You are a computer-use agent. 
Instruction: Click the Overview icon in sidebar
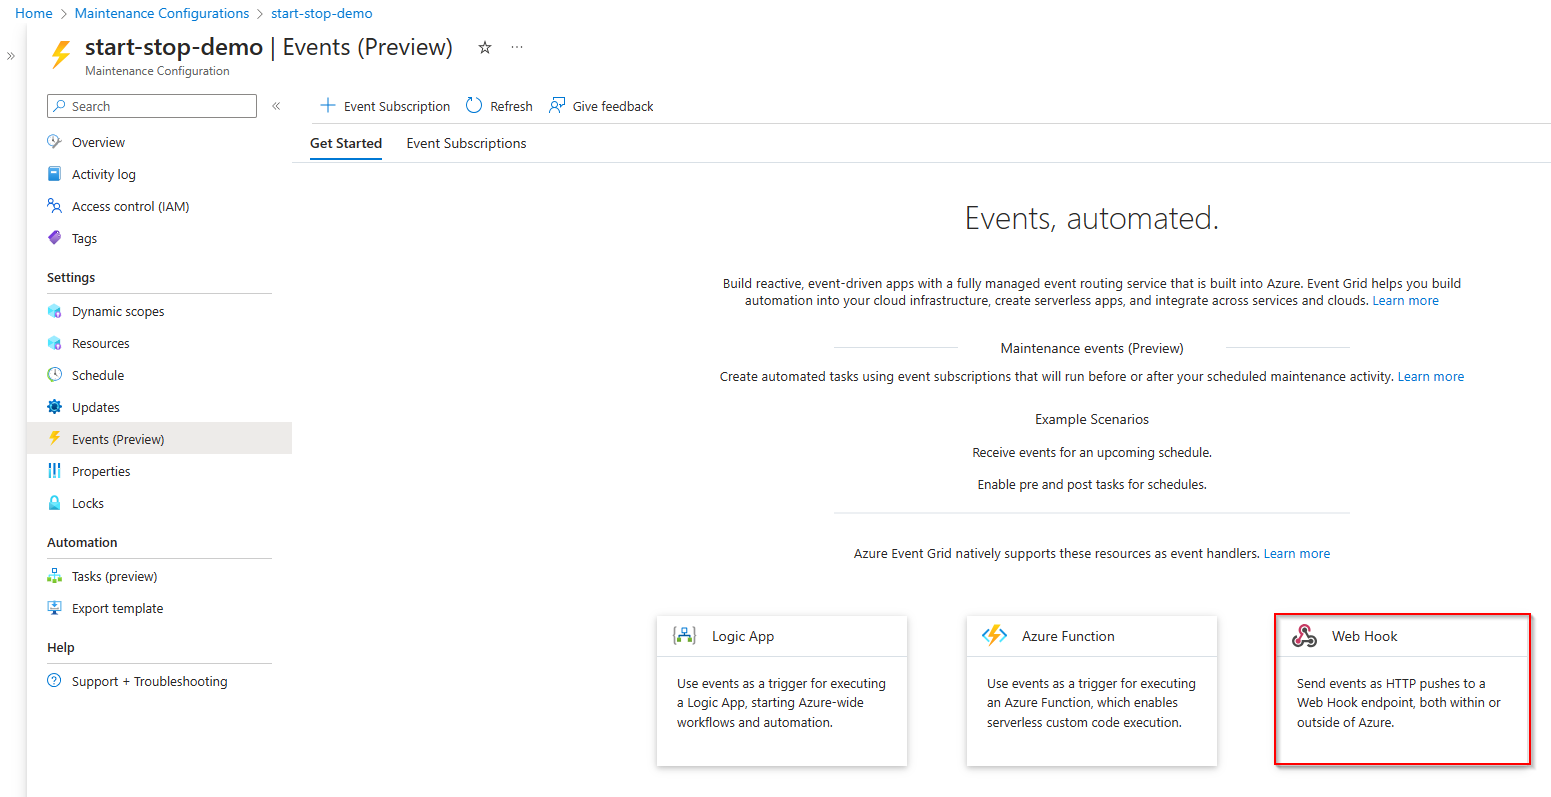pyautogui.click(x=55, y=142)
